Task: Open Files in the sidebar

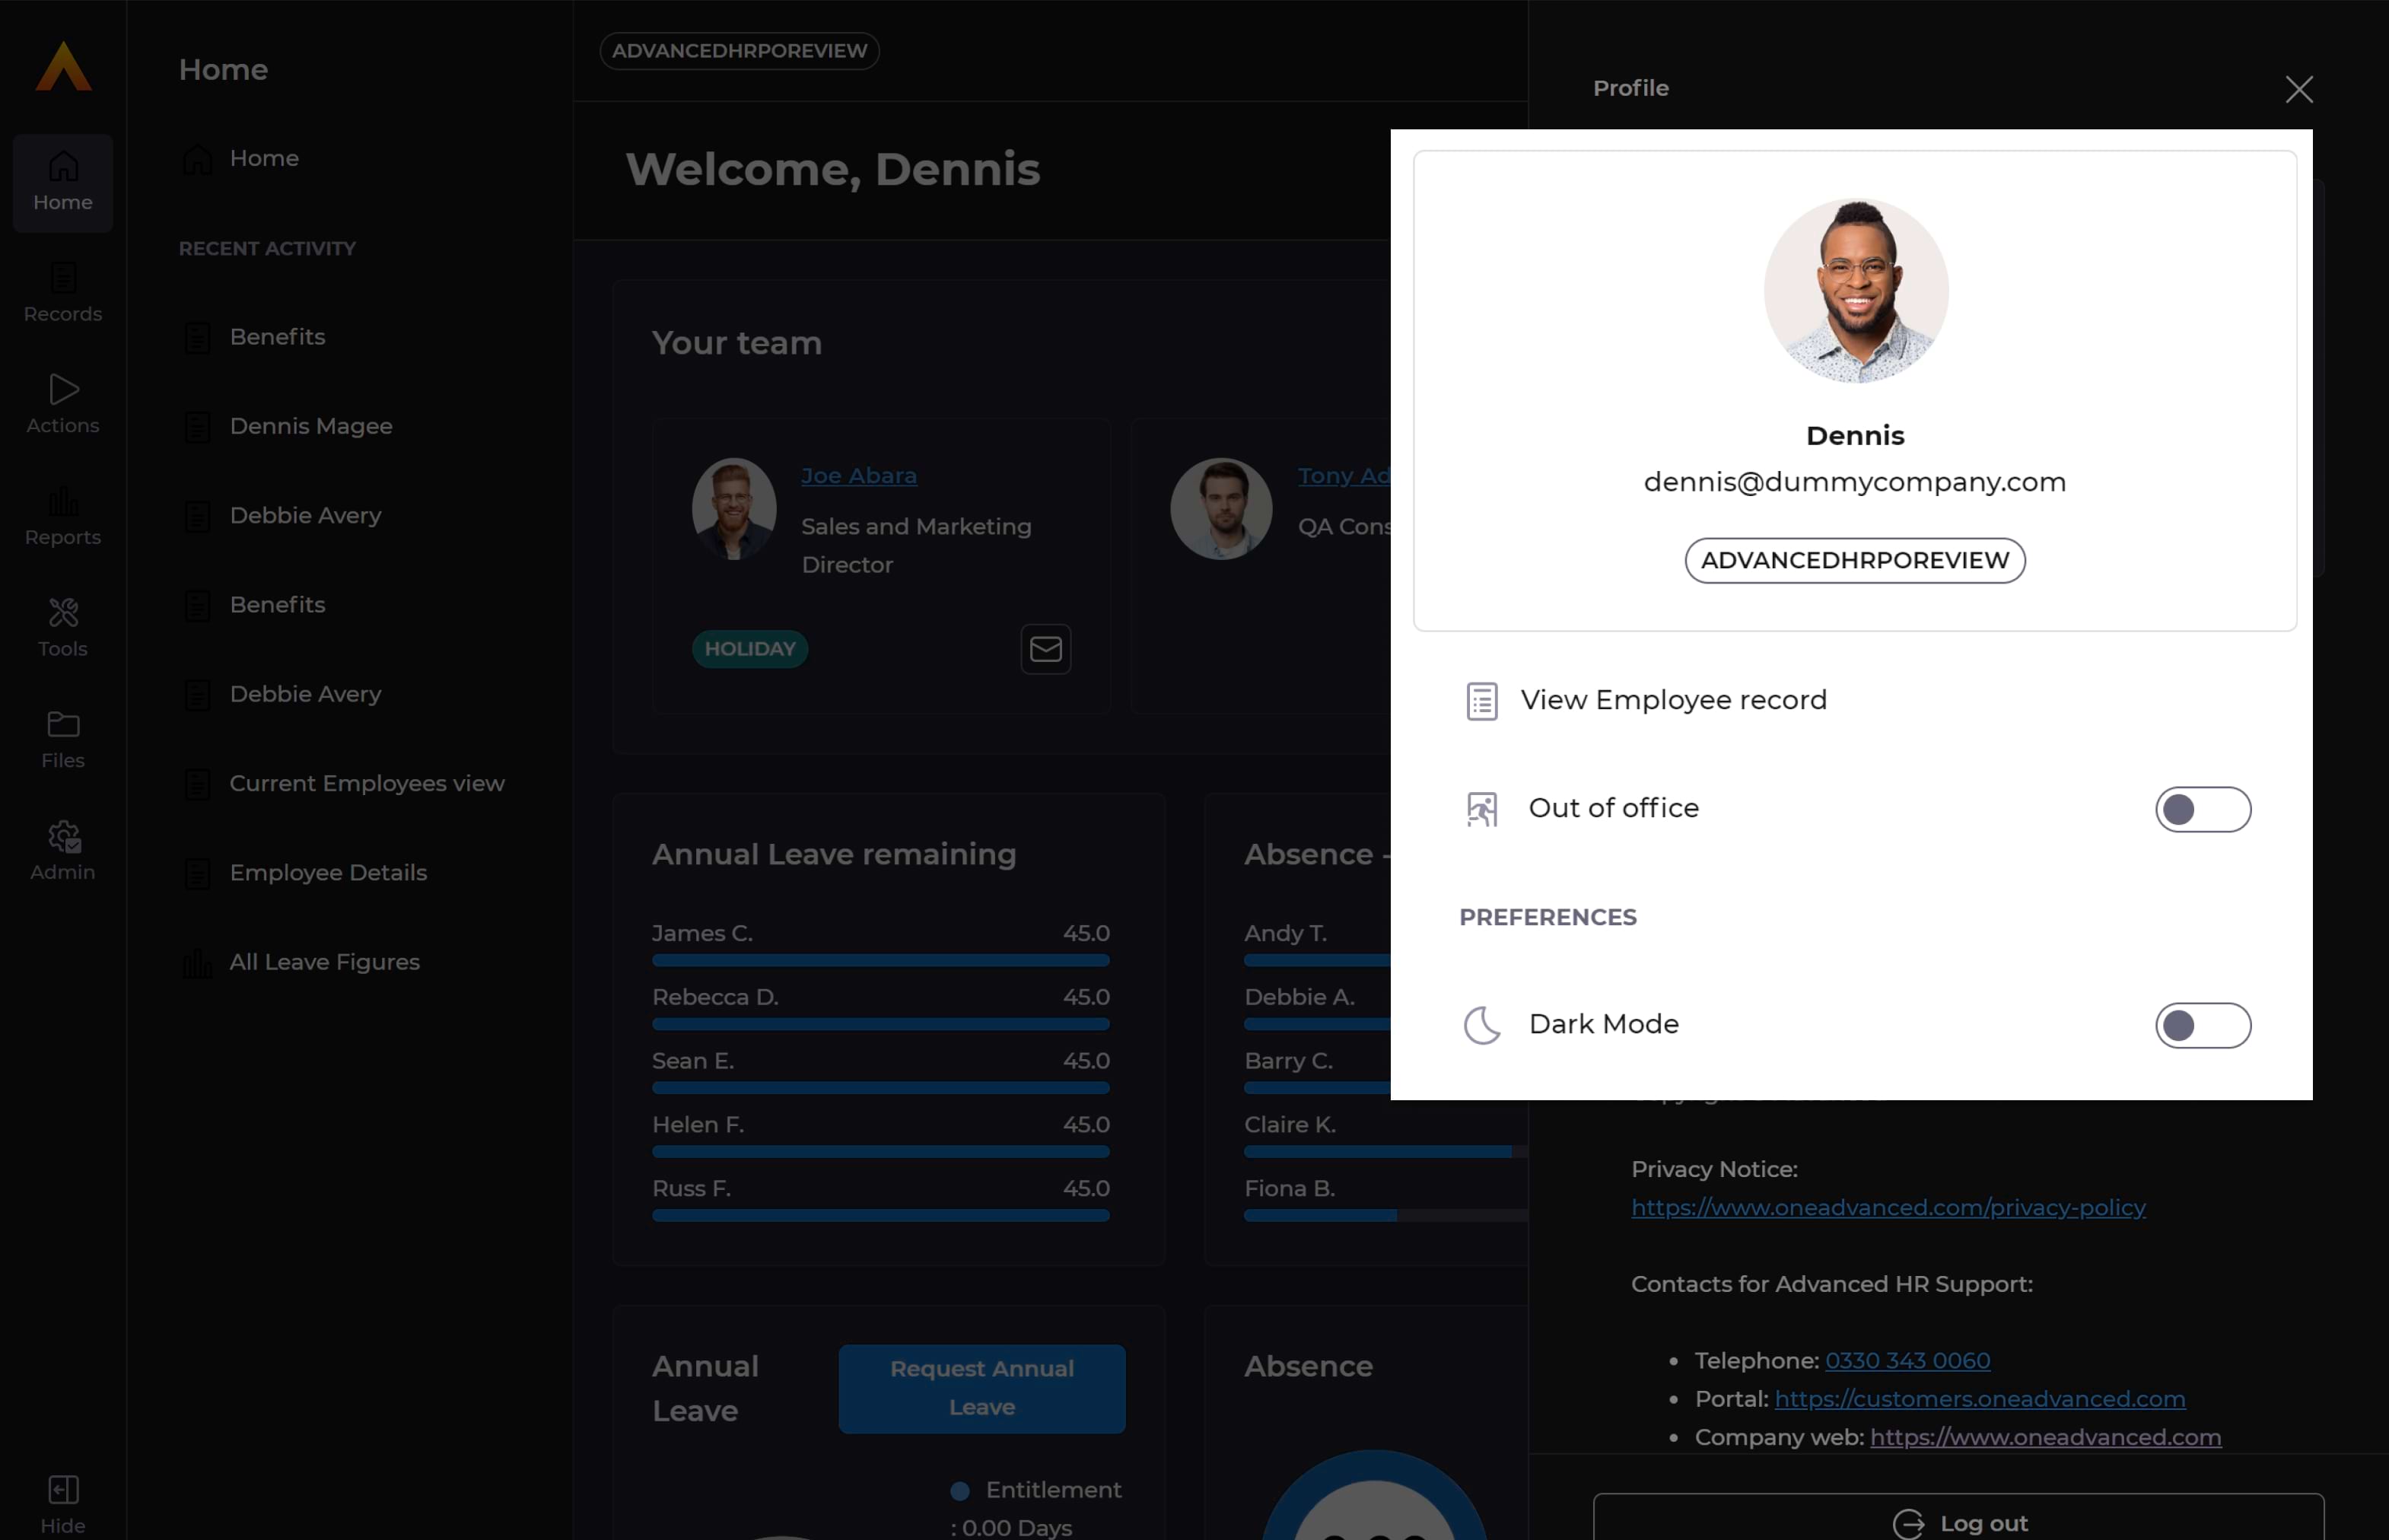Action: click(63, 740)
